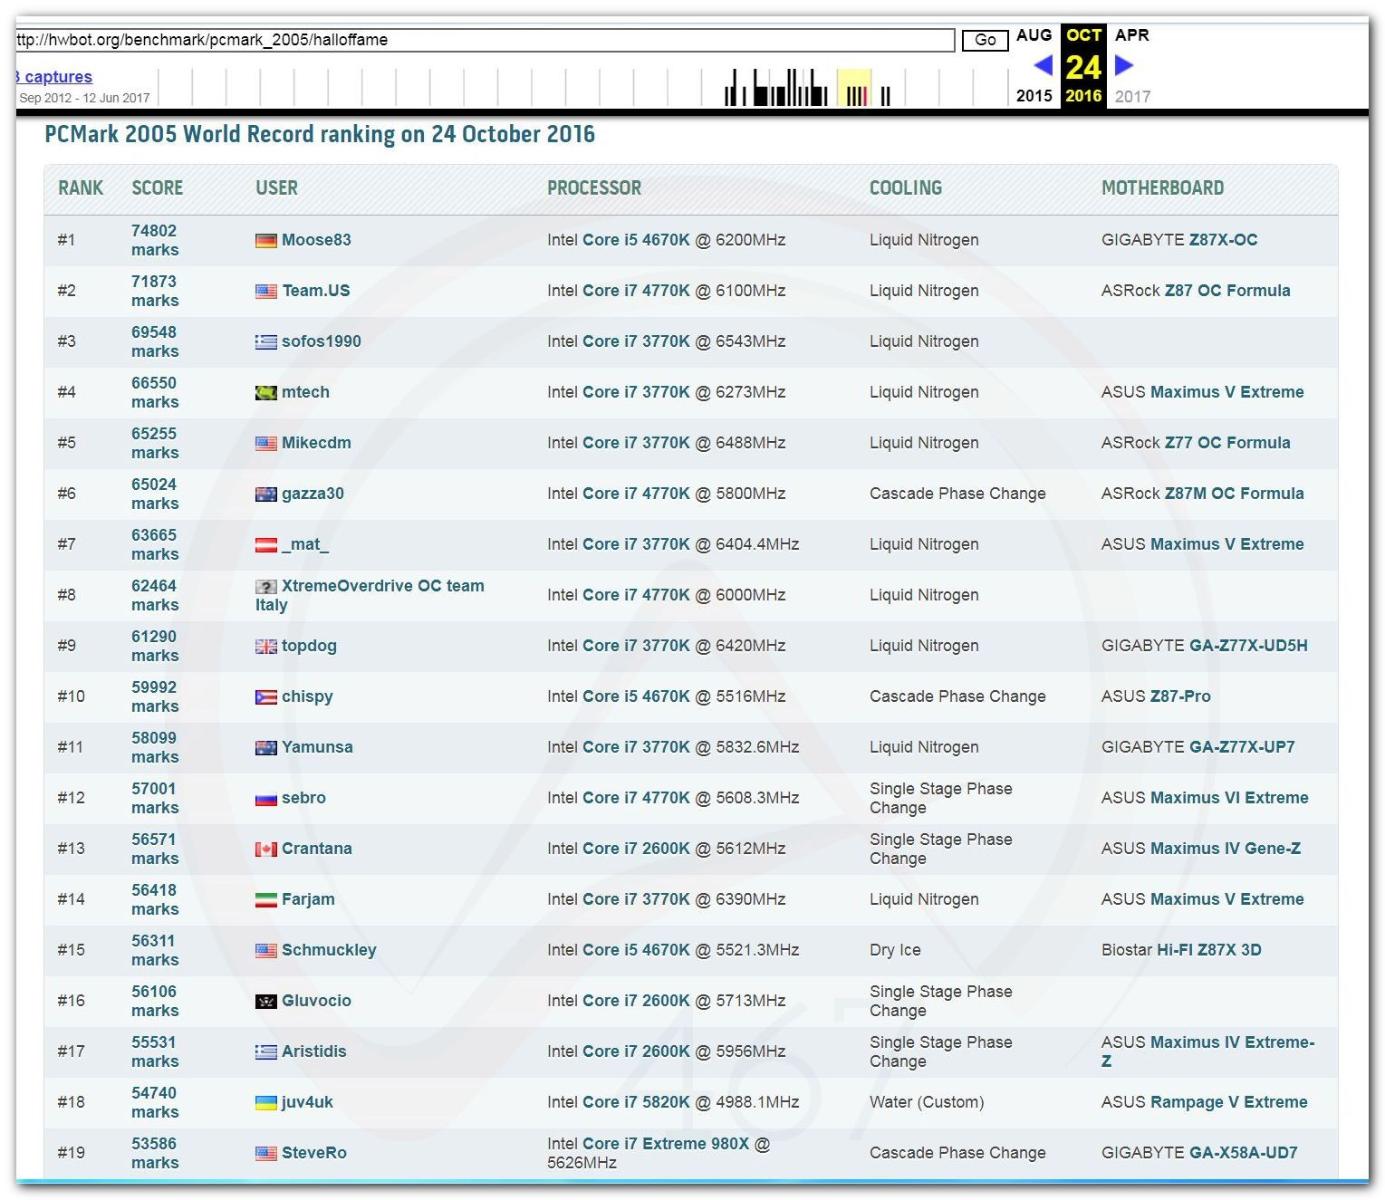Open Core i7 4770K link in Team.US row
Viewport: 1385px width, 1200px height.
[636, 291]
